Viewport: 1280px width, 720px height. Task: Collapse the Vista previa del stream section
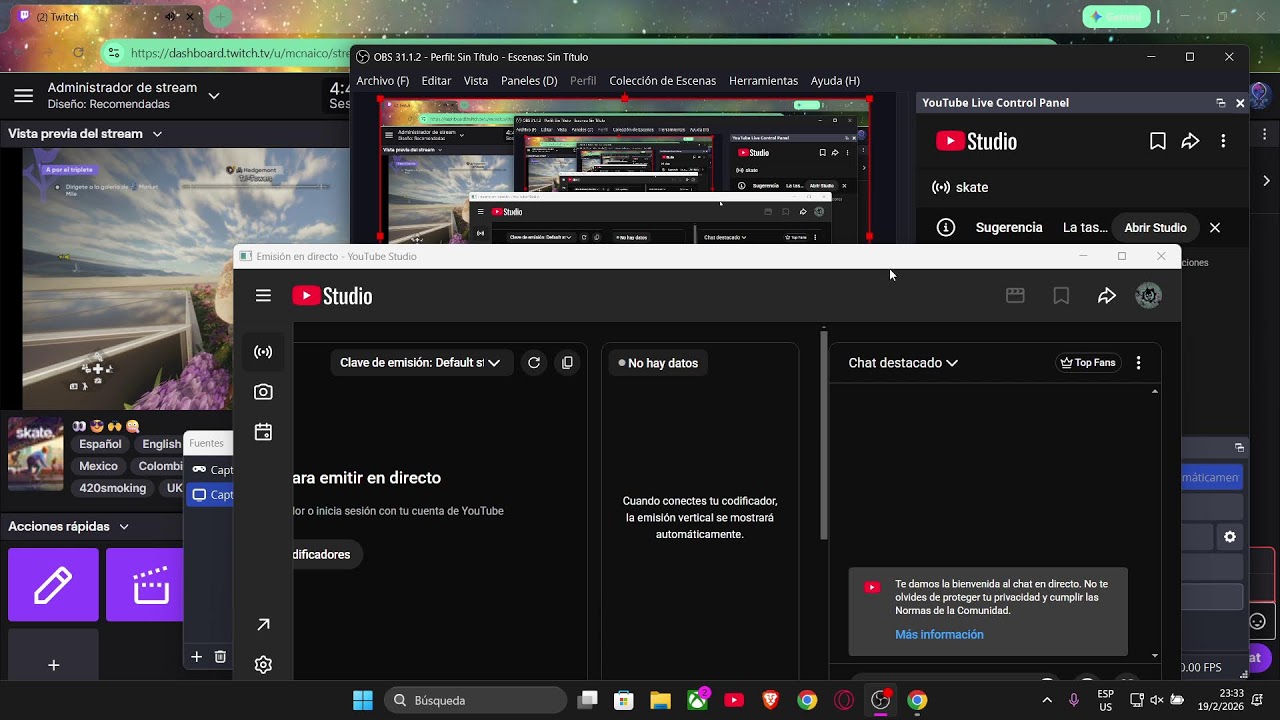pyautogui.click(x=157, y=134)
